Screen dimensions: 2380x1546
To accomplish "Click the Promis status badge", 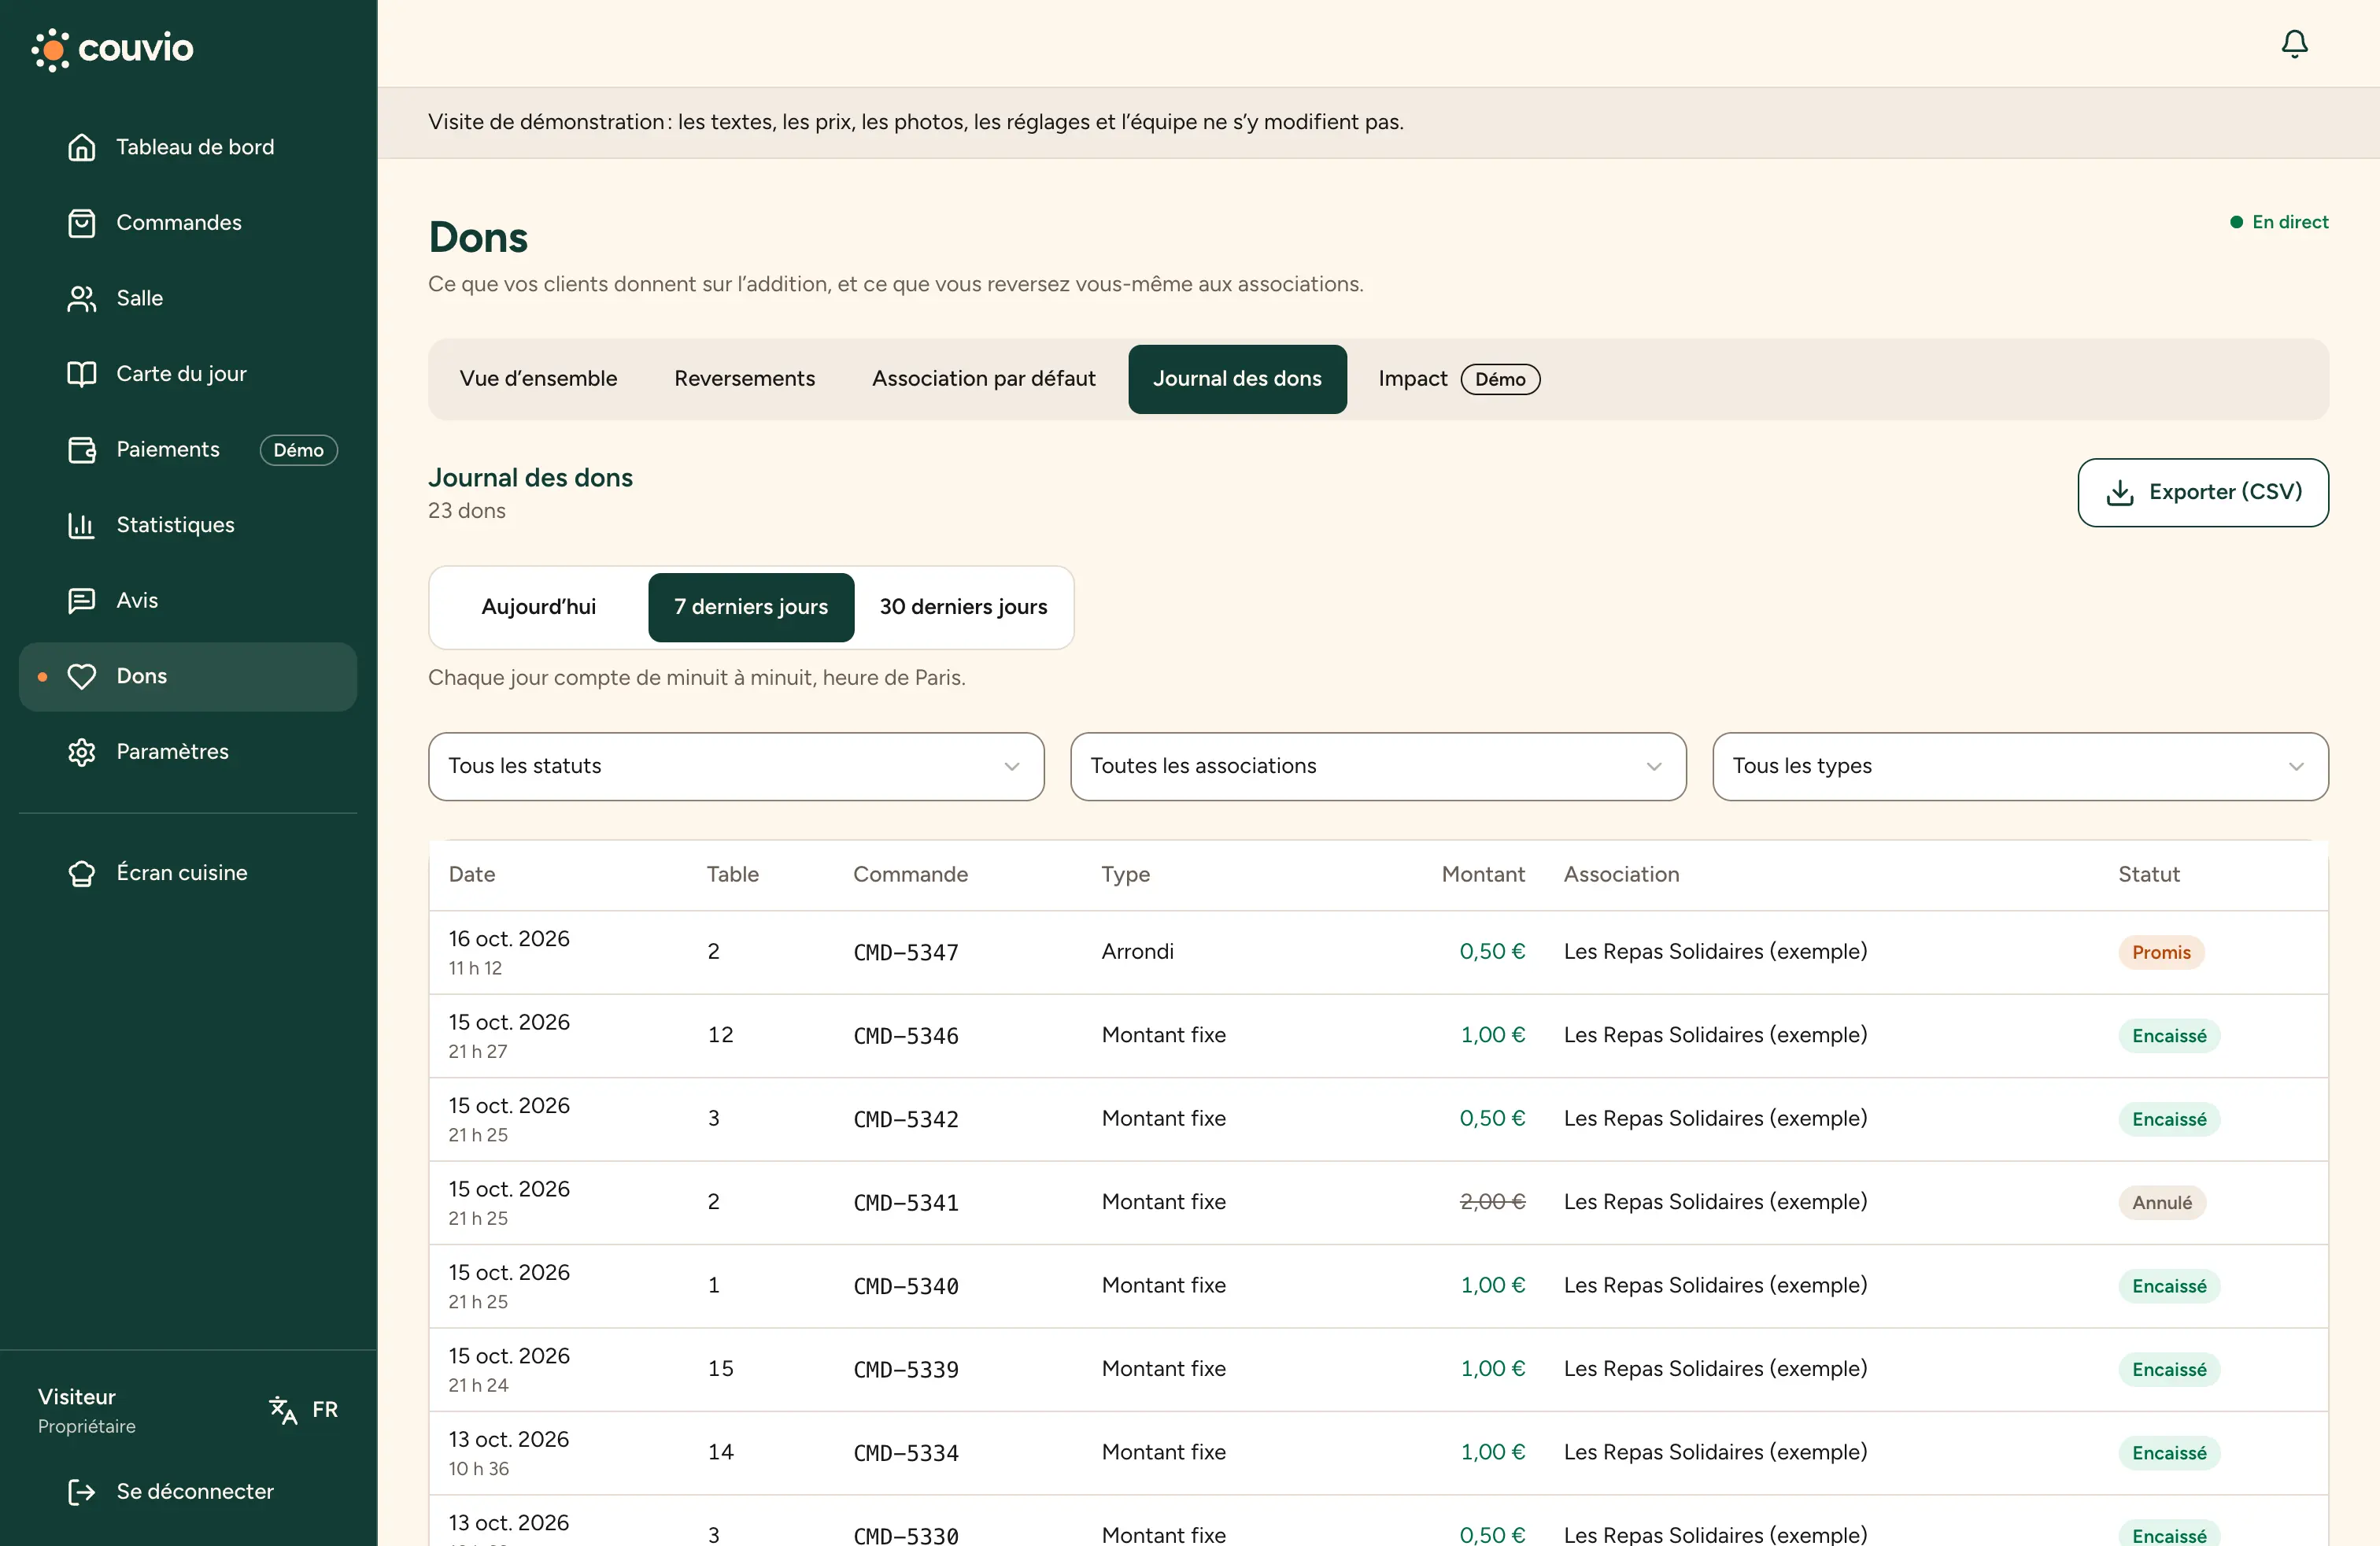I will 2161,952.
